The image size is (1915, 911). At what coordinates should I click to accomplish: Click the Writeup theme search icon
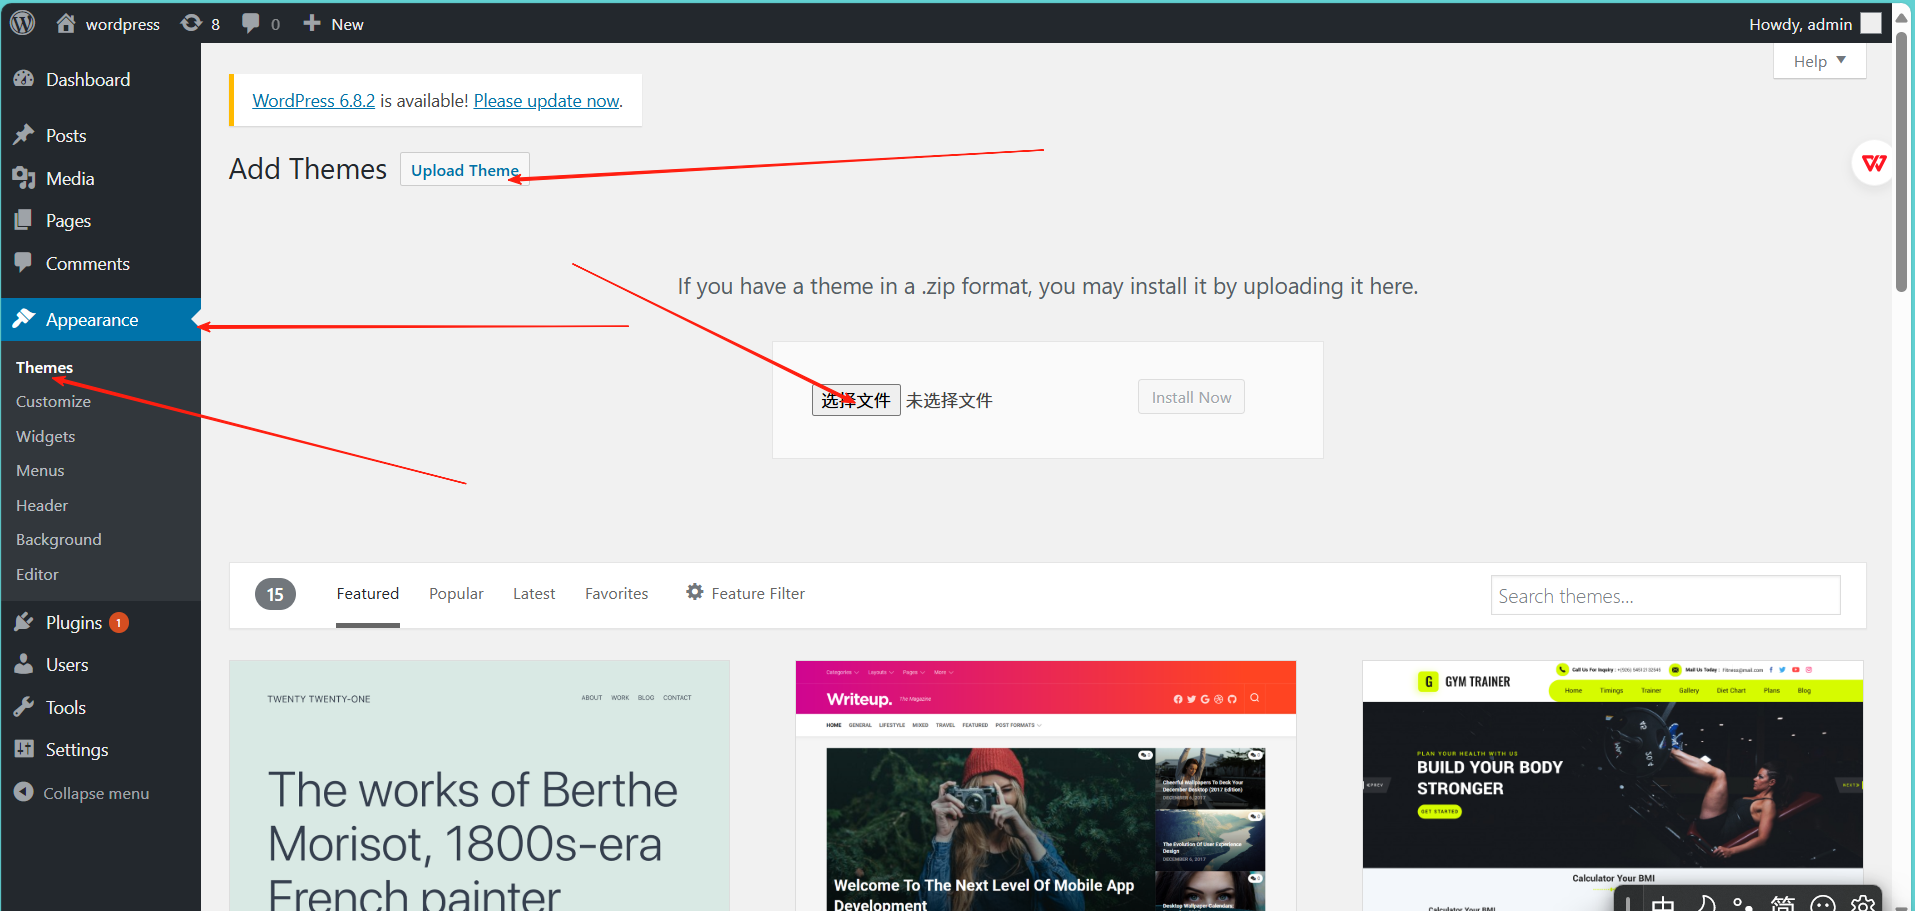coord(1254,698)
